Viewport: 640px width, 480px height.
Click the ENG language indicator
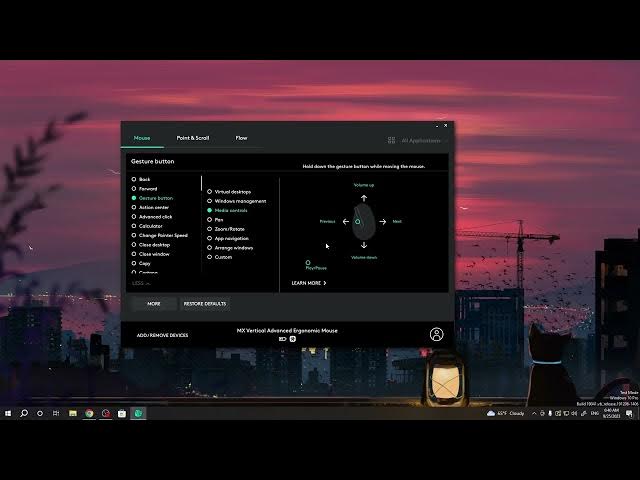click(595, 413)
